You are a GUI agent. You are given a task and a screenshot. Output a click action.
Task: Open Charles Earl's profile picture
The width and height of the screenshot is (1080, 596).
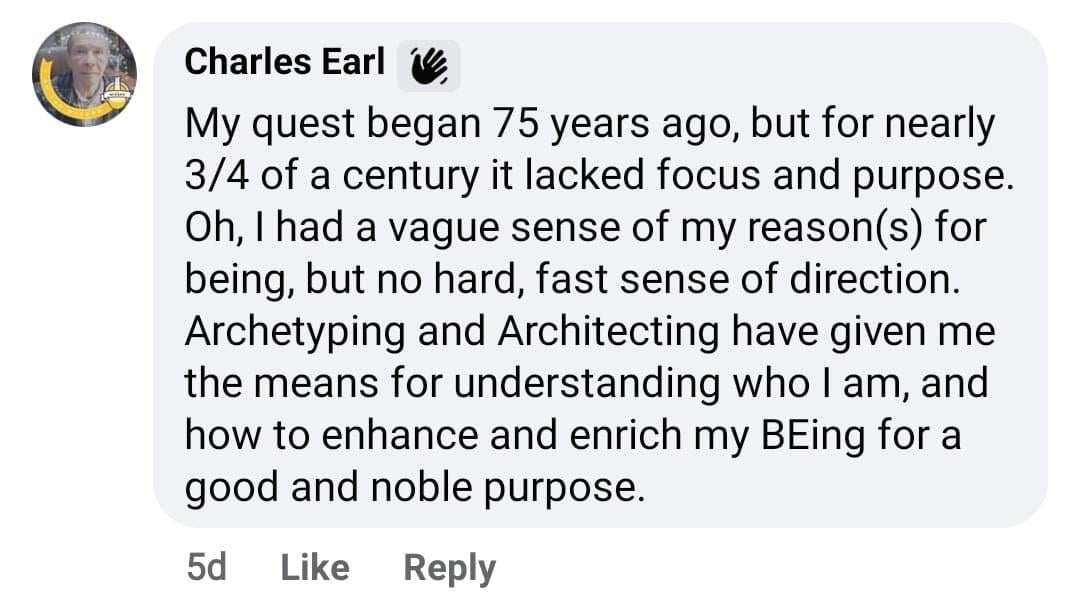click(x=84, y=74)
